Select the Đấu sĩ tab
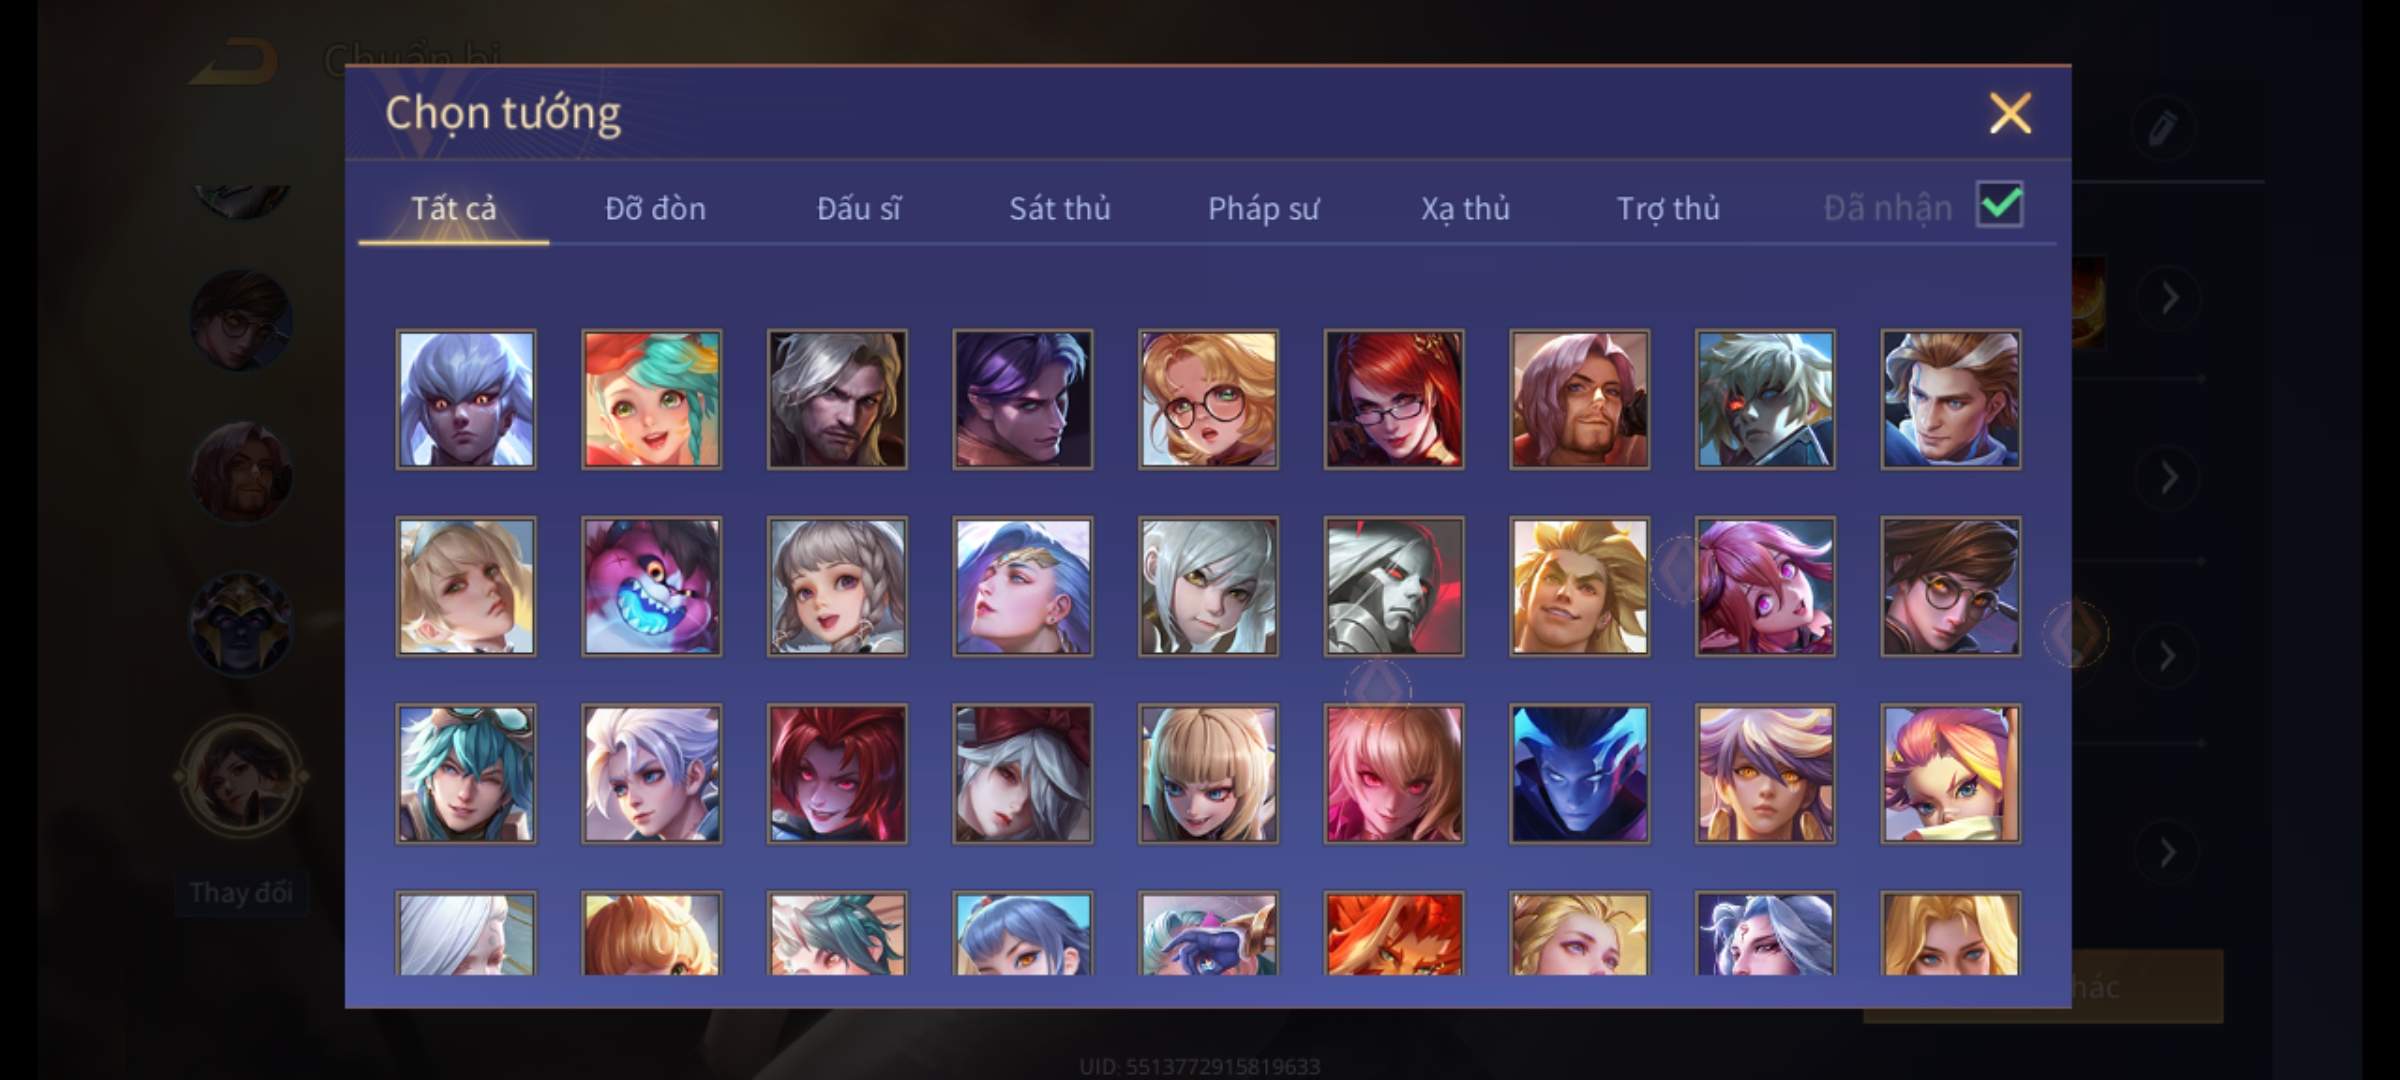Screen dimensions: 2400x1080 click(x=858, y=208)
